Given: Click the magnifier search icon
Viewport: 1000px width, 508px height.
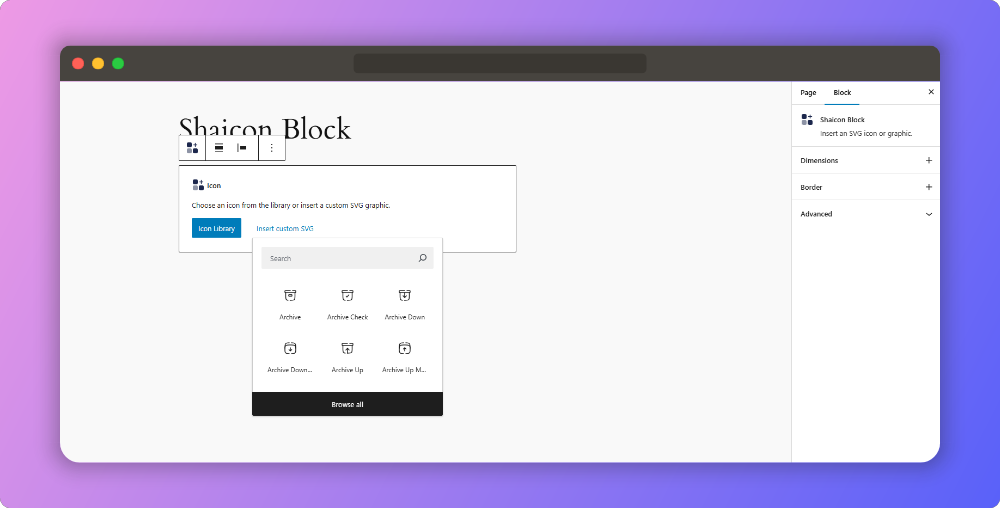Looking at the screenshot, I should (422, 258).
